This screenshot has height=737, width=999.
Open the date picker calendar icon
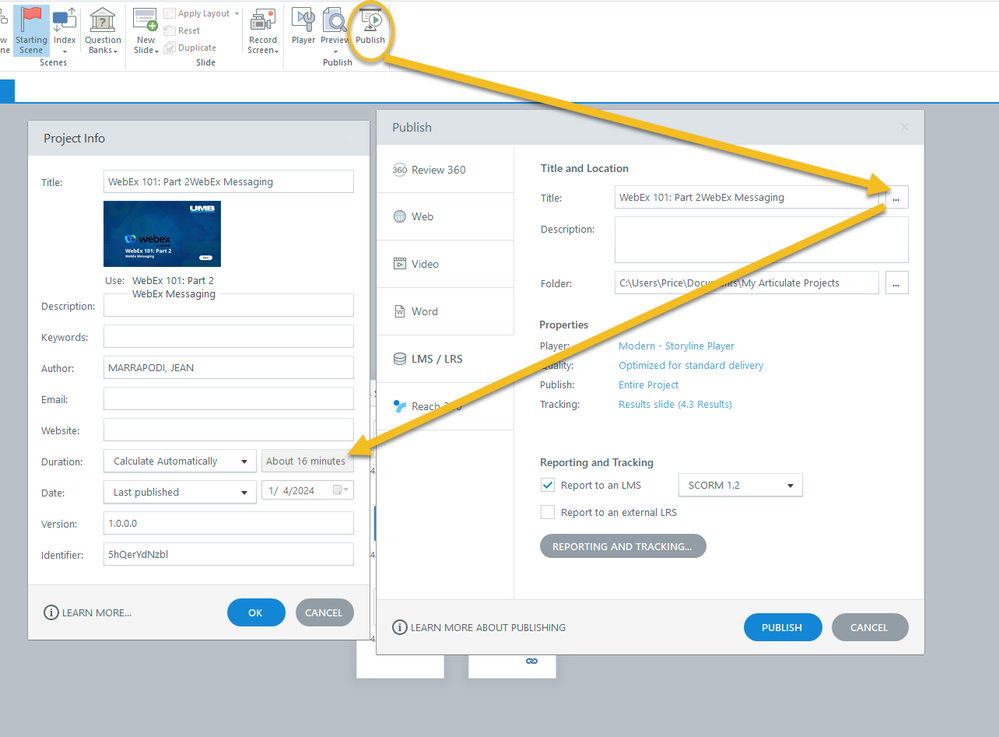tap(340, 490)
